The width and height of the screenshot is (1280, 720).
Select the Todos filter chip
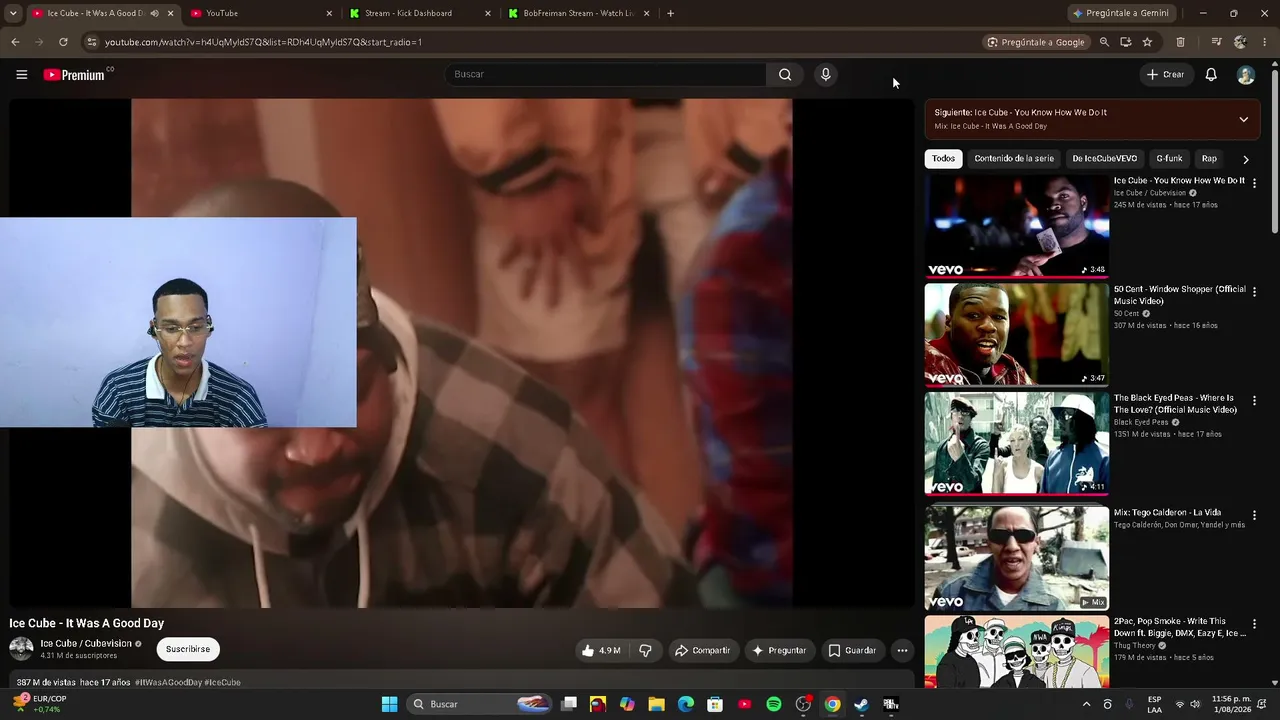(x=943, y=158)
